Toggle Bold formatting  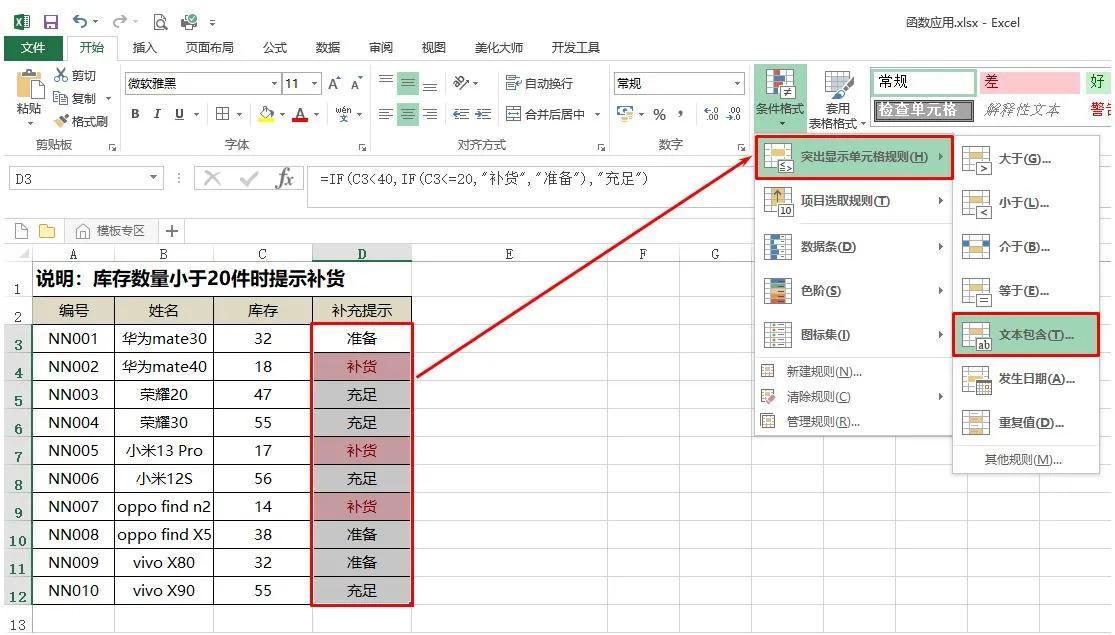[135, 114]
